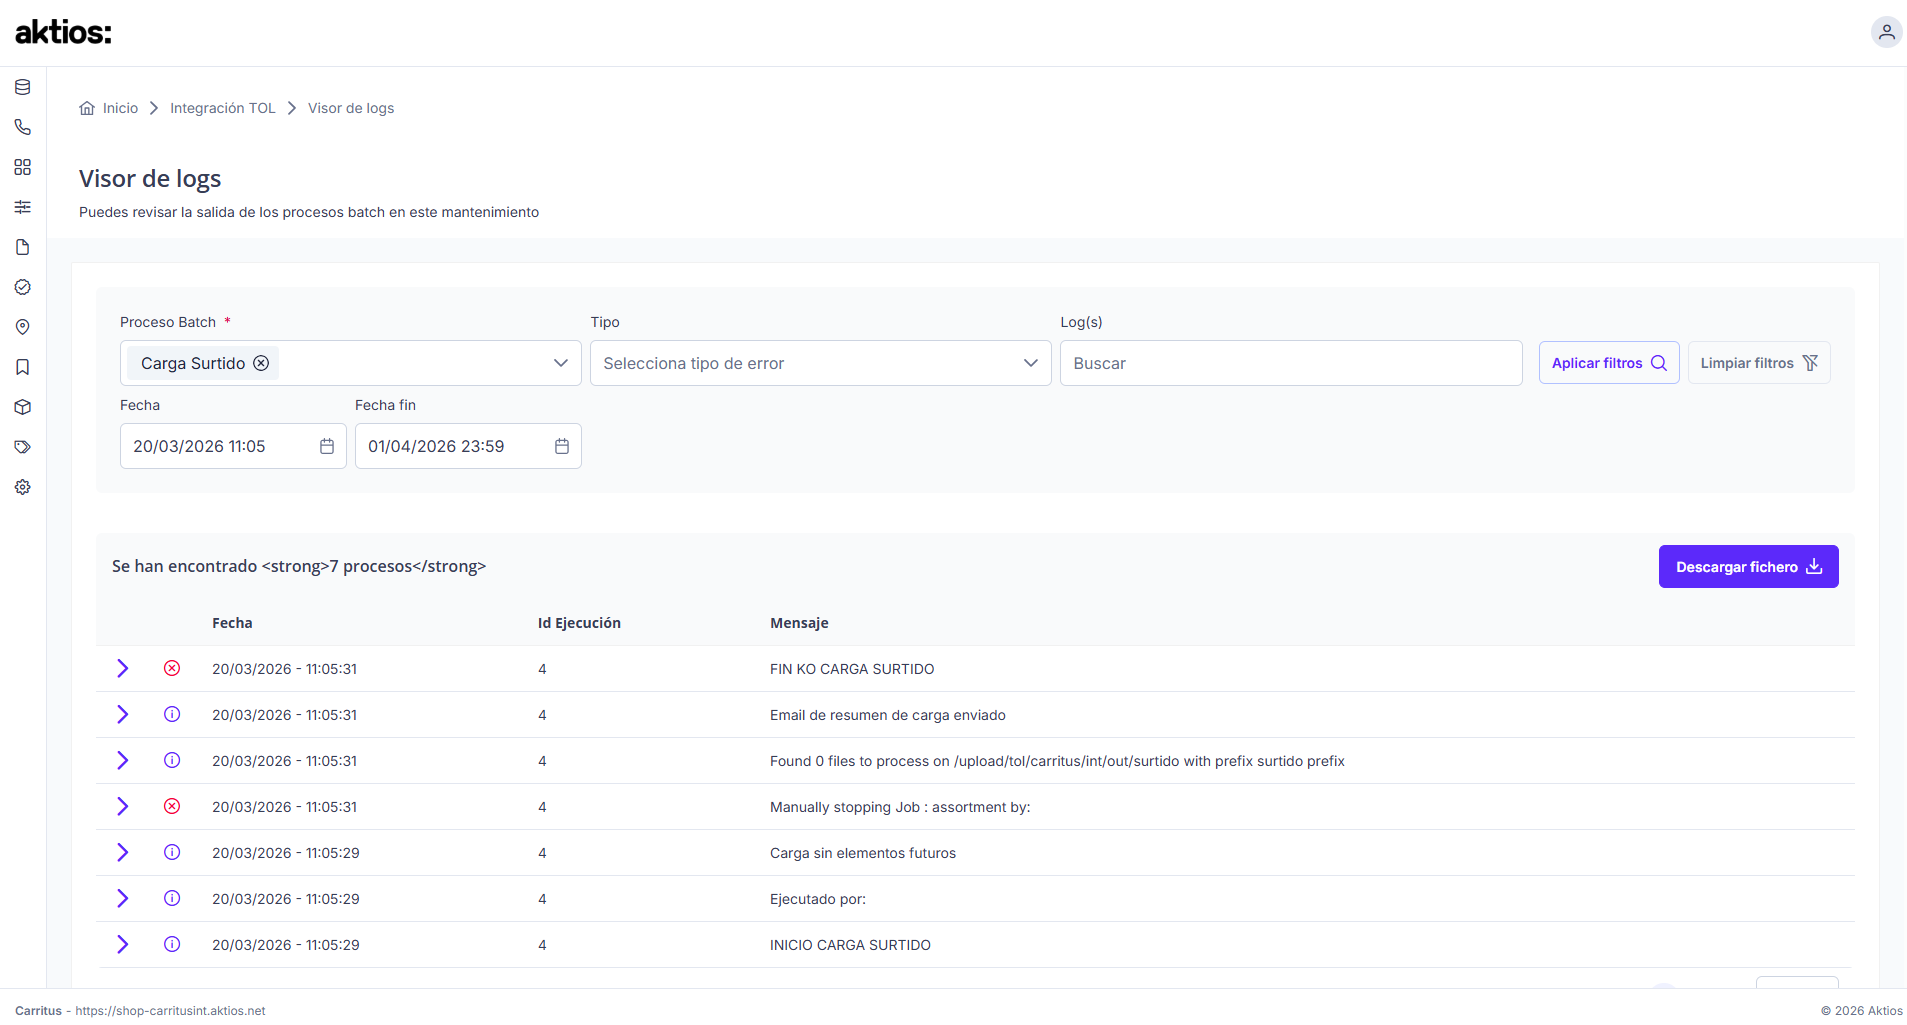Expand the INICIO CARGA SURTIDO row
Image resolution: width=1907 pixels, height=1025 pixels.
(122, 944)
